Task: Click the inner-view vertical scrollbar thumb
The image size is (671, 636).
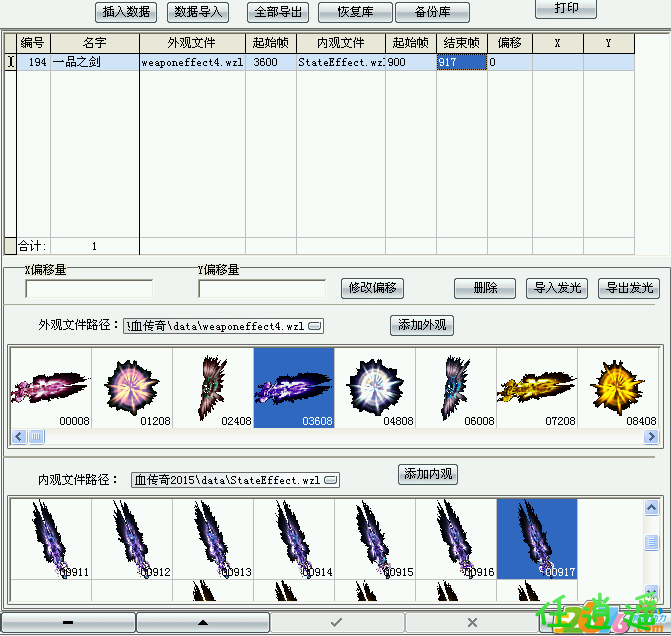Action: [651, 543]
